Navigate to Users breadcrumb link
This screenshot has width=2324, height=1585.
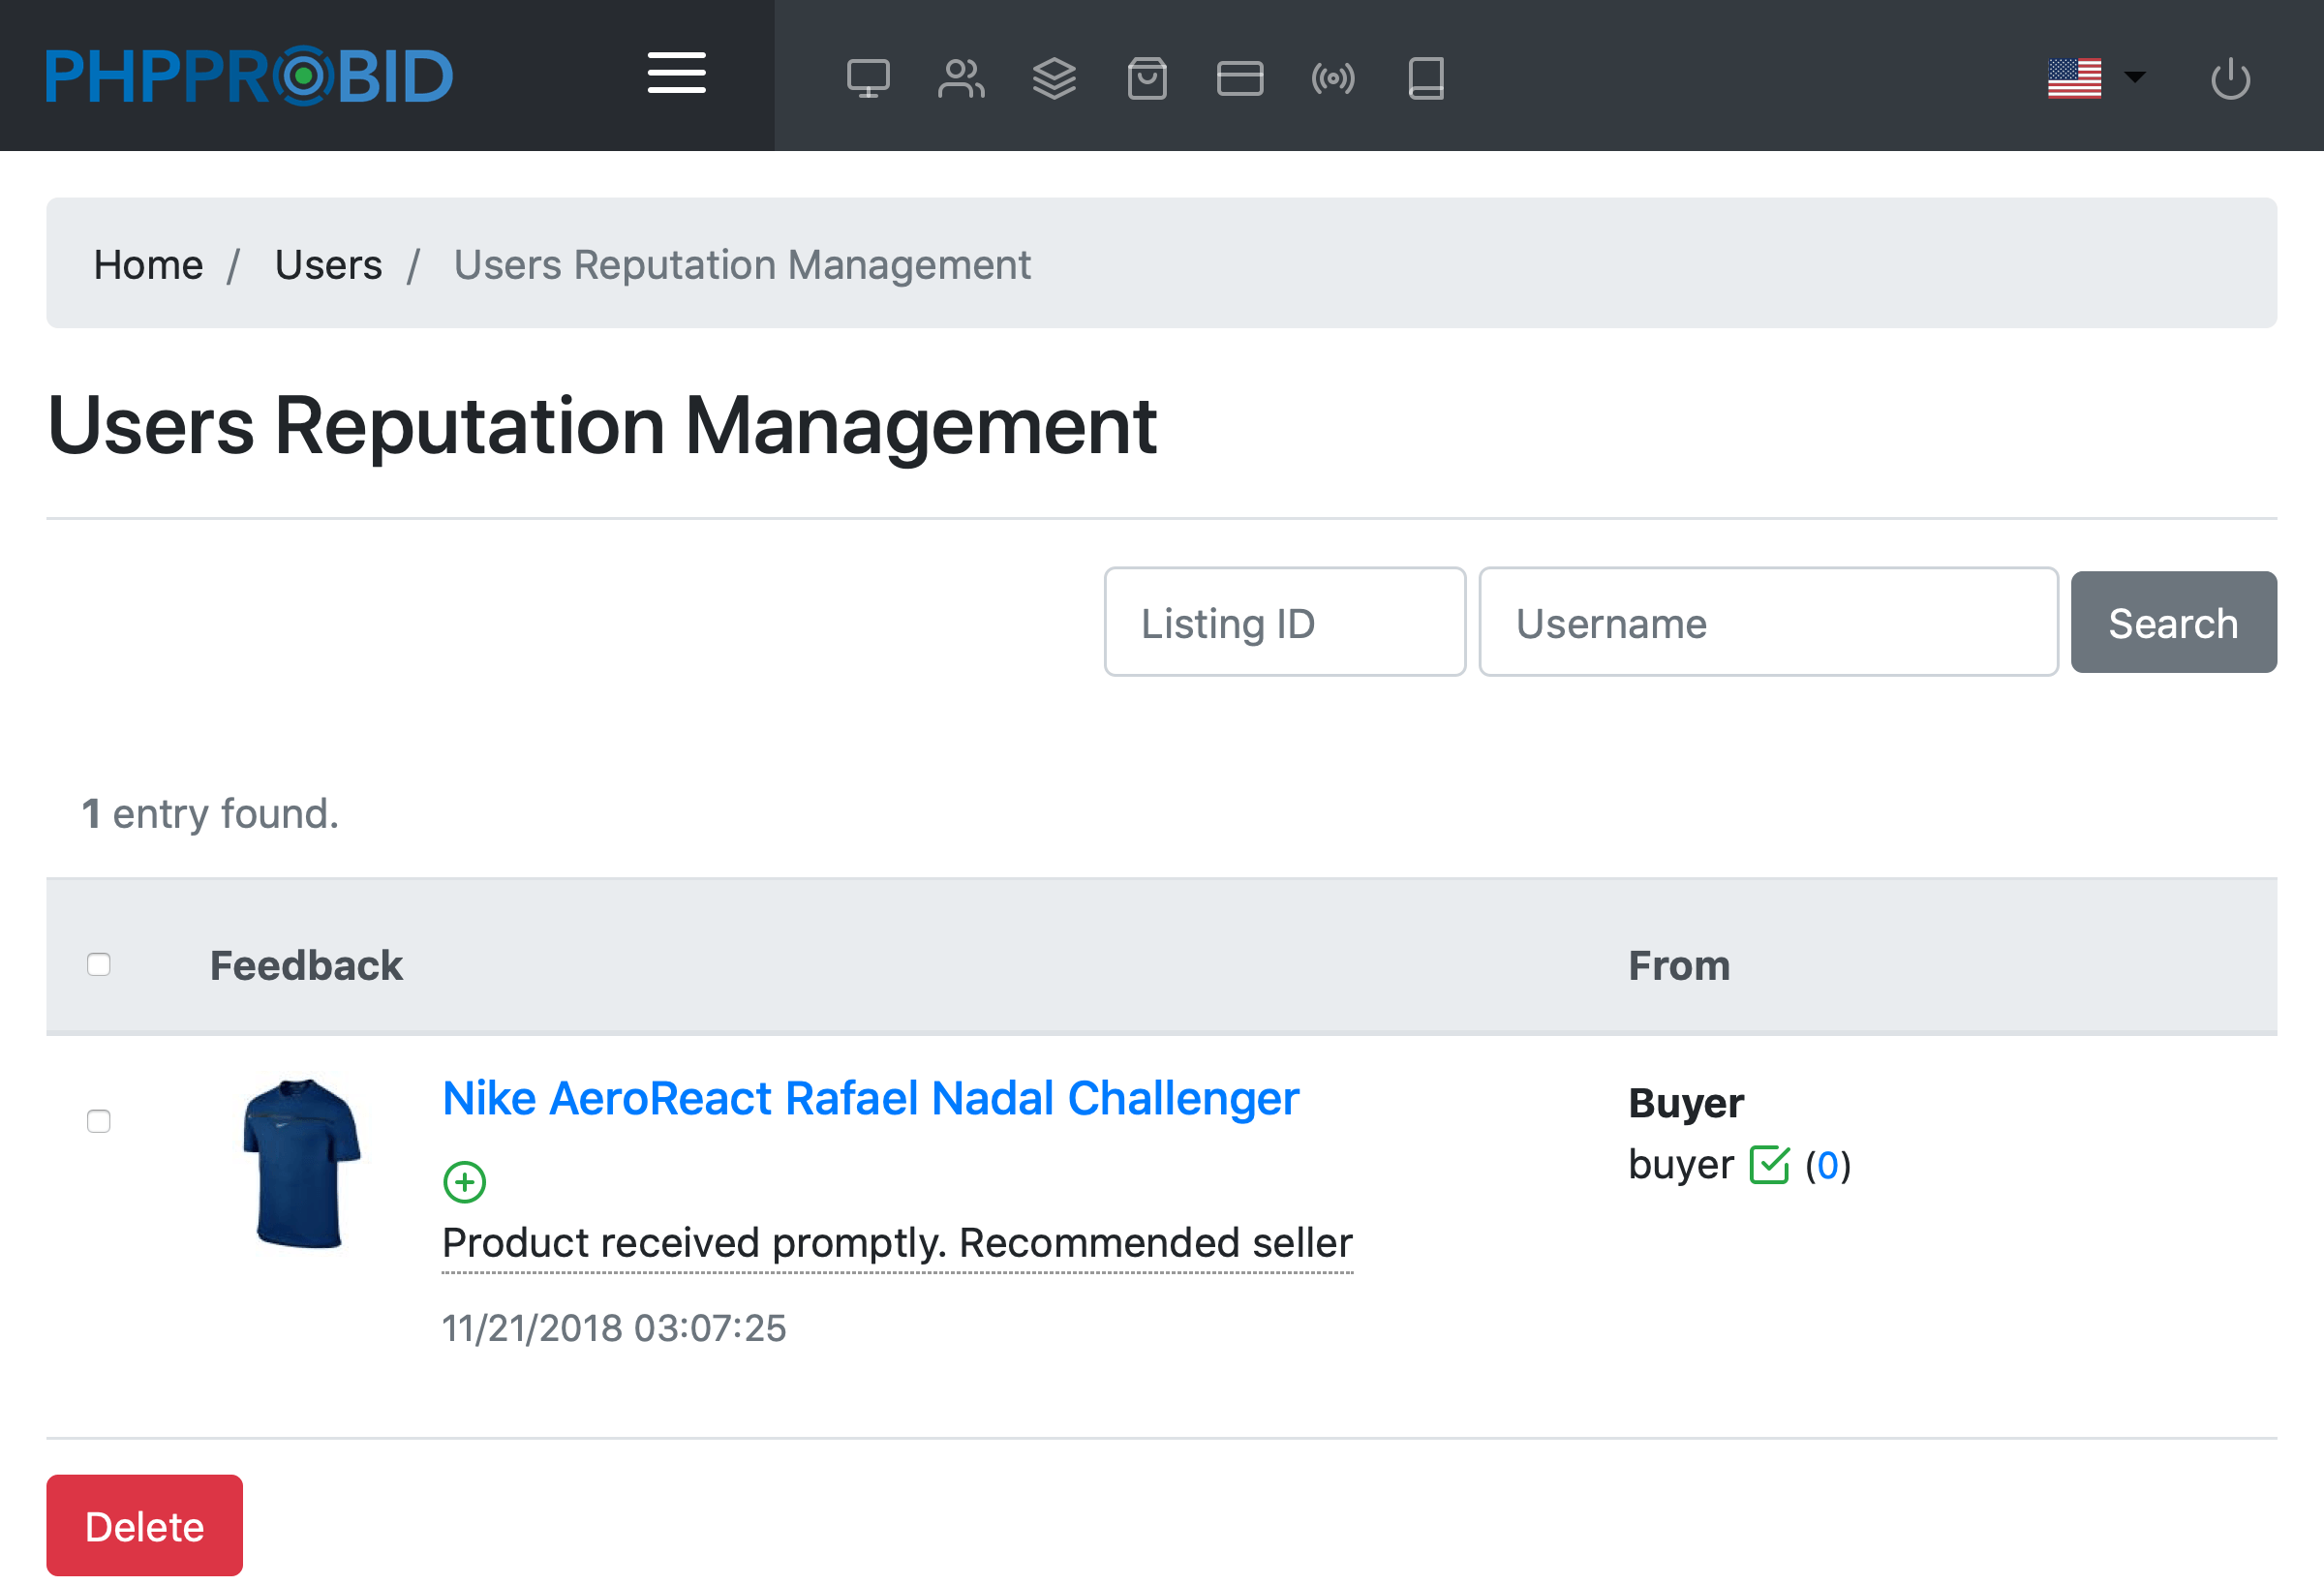(328, 265)
